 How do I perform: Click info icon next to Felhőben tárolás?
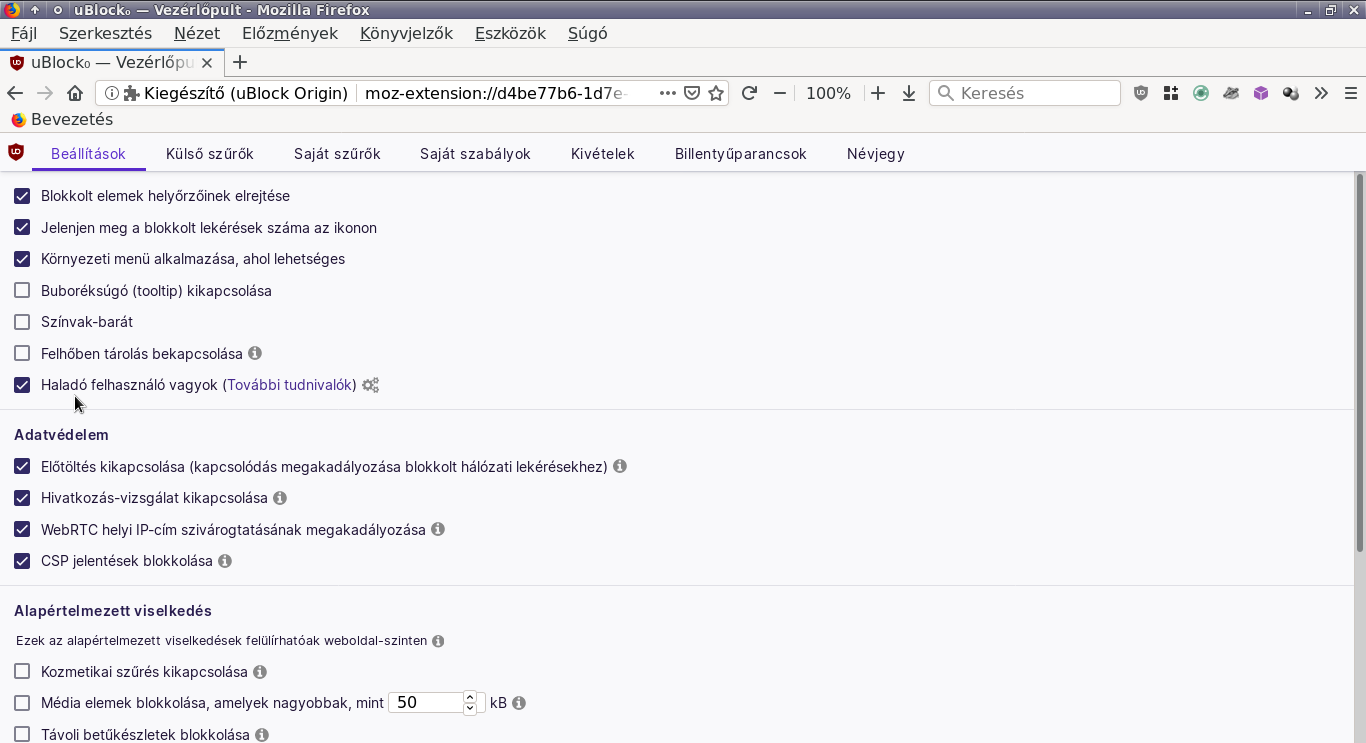point(255,353)
